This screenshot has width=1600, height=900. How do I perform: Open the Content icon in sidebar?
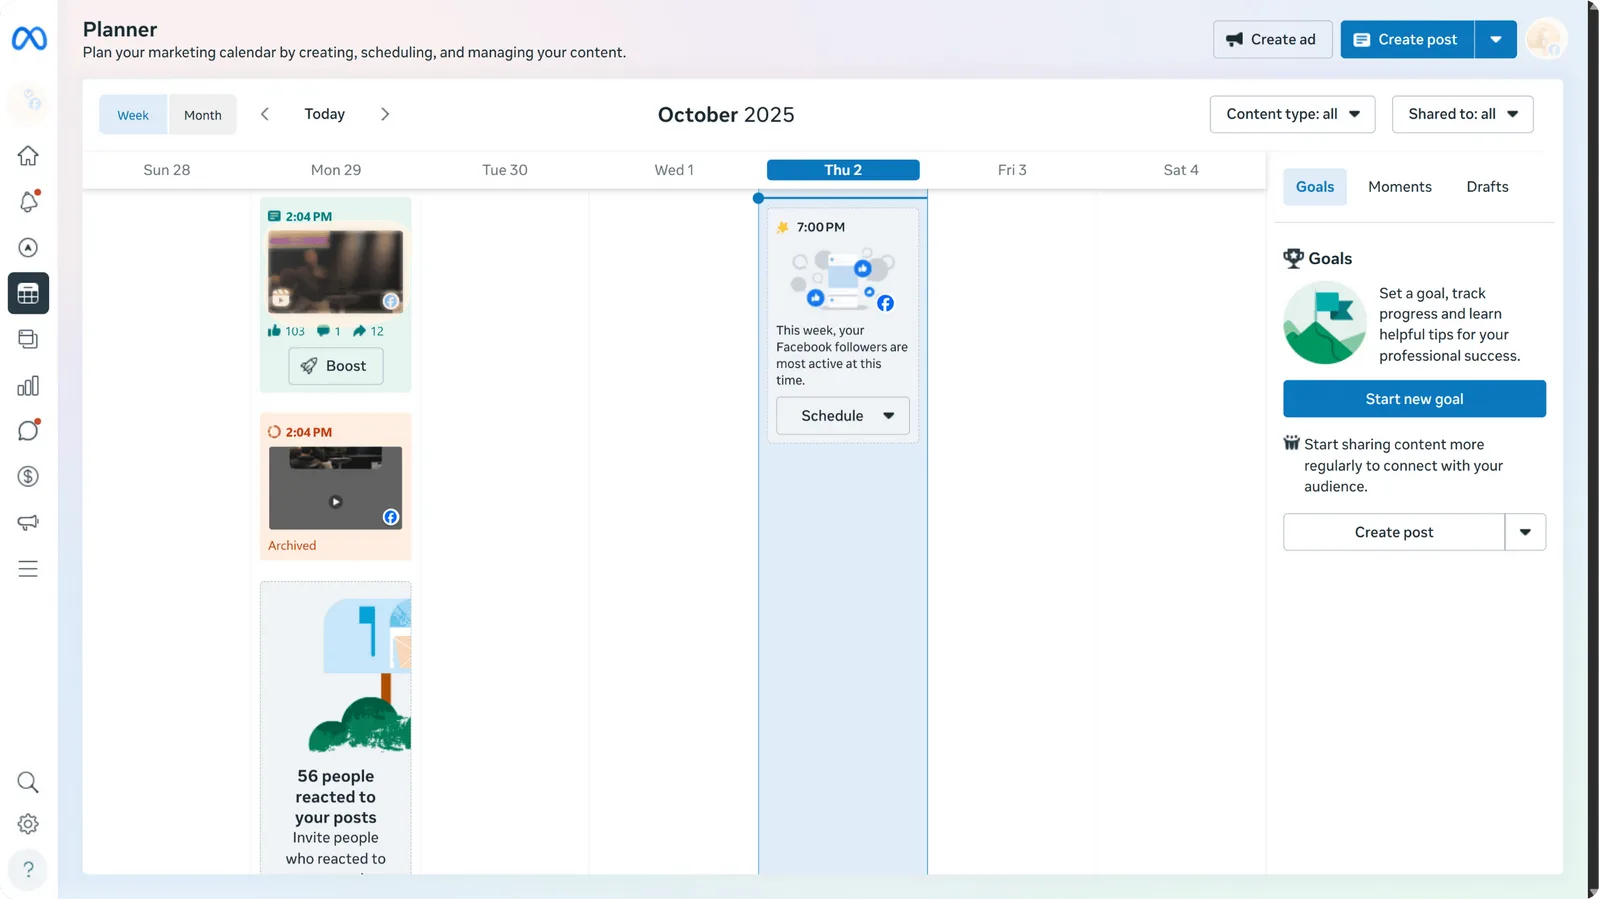(x=28, y=340)
